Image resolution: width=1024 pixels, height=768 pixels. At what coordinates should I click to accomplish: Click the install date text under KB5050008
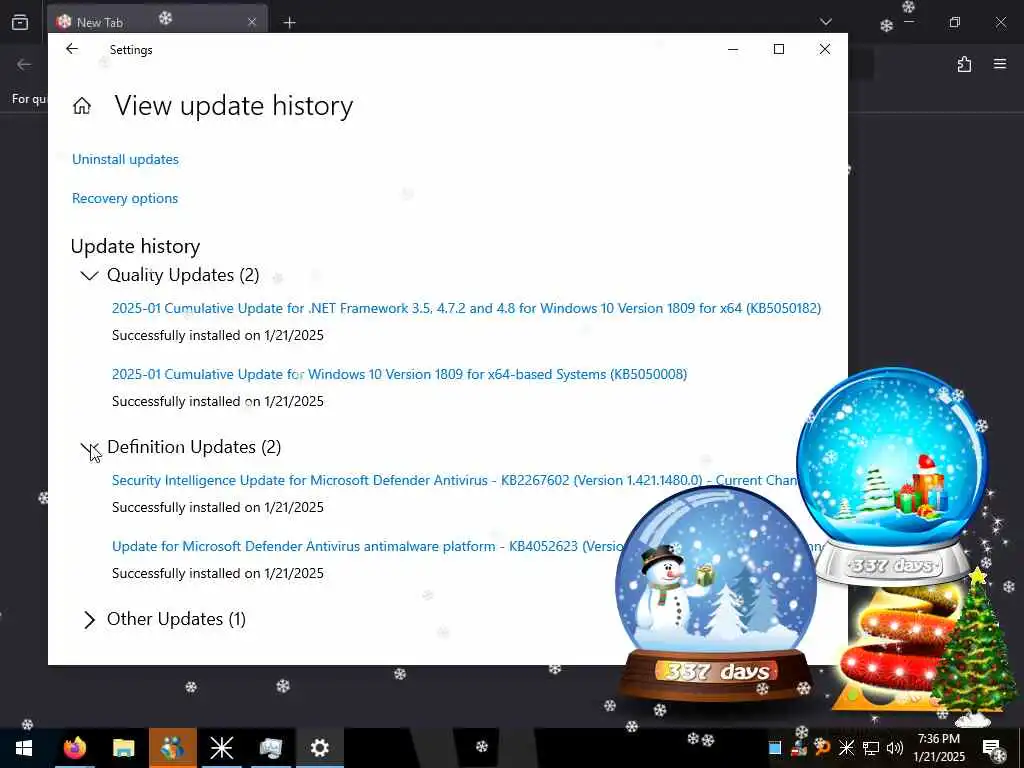(217, 401)
